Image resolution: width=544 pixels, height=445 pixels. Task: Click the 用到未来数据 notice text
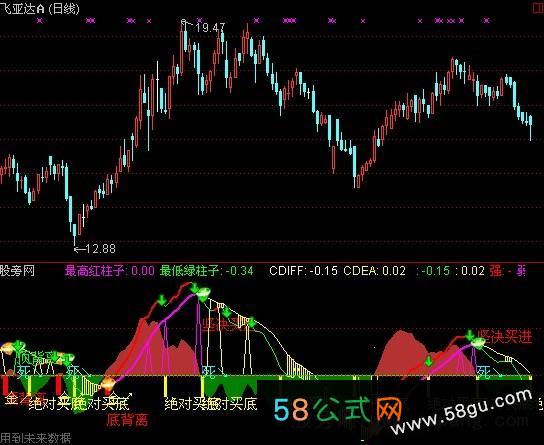(x=35, y=438)
